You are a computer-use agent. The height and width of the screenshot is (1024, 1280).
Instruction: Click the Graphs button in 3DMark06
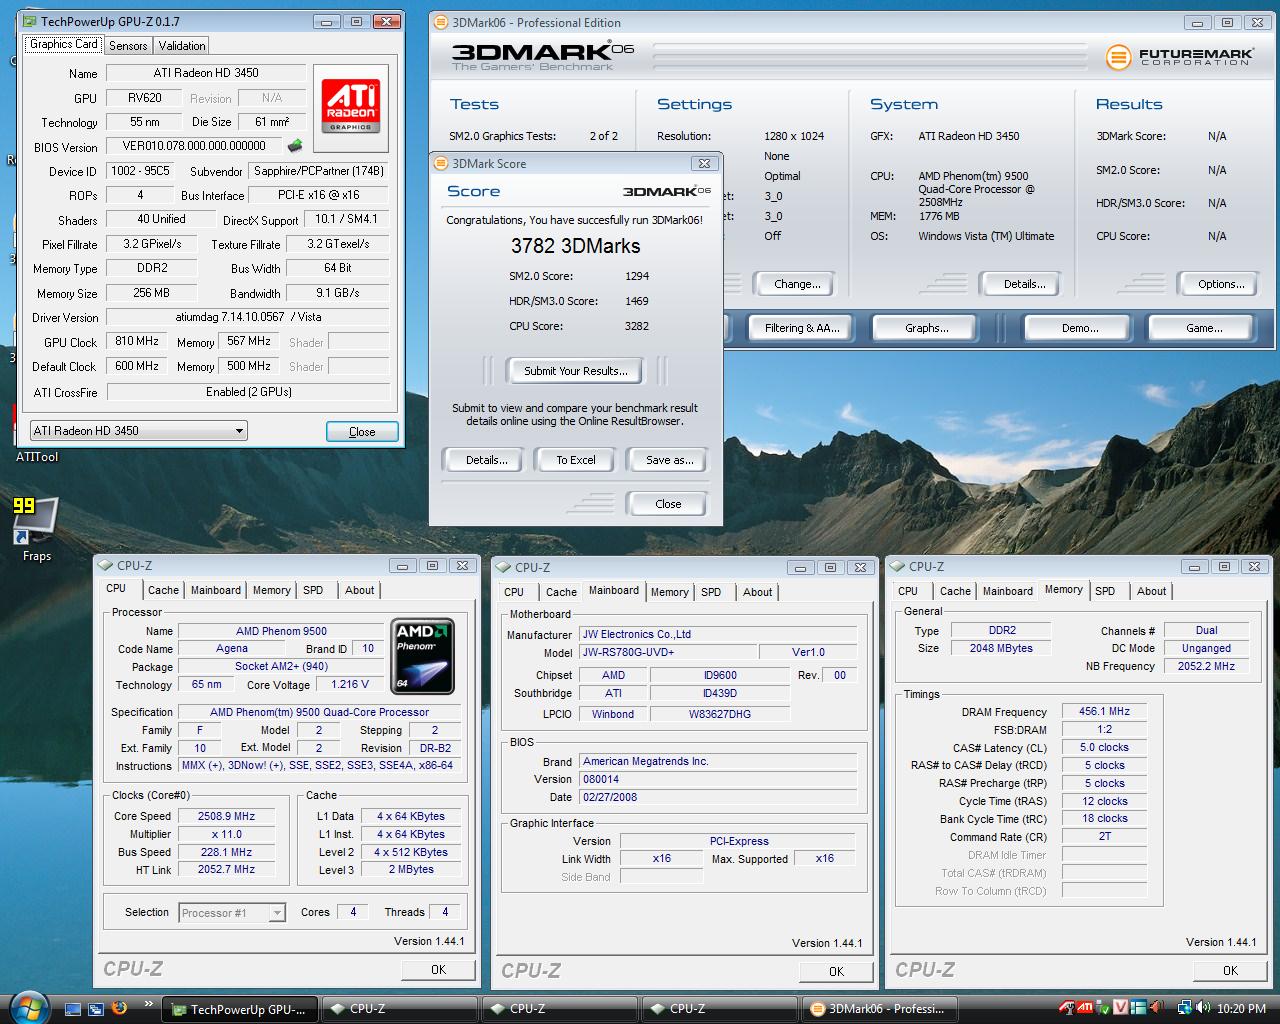(x=926, y=328)
